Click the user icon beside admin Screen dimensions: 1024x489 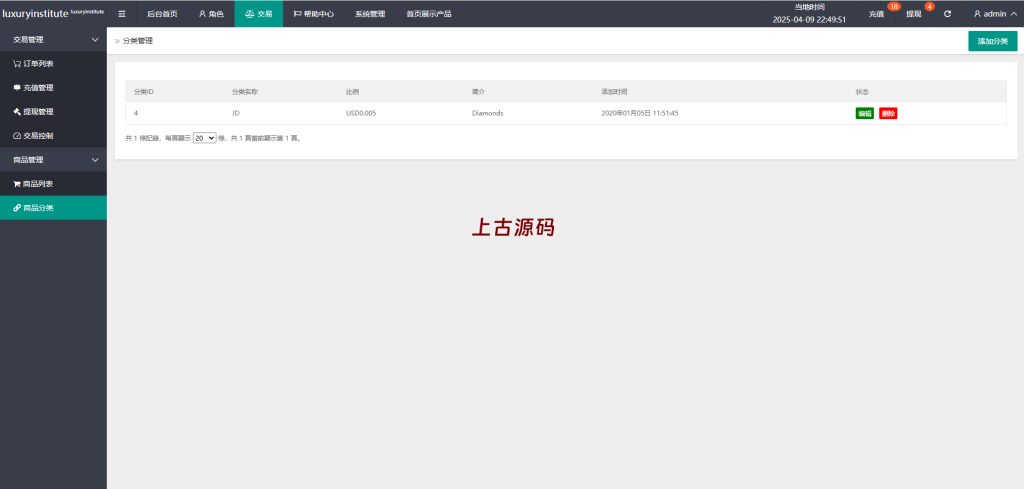(978, 14)
